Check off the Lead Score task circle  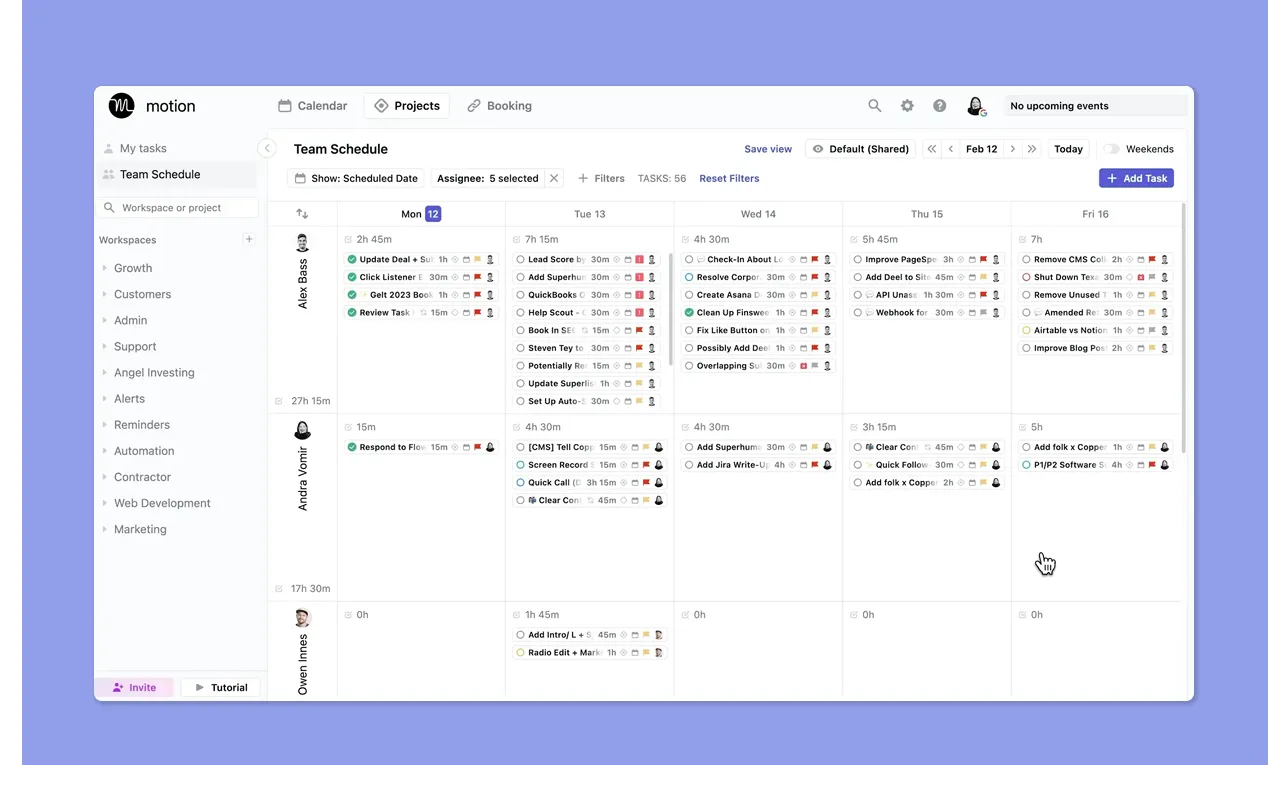tap(519, 259)
